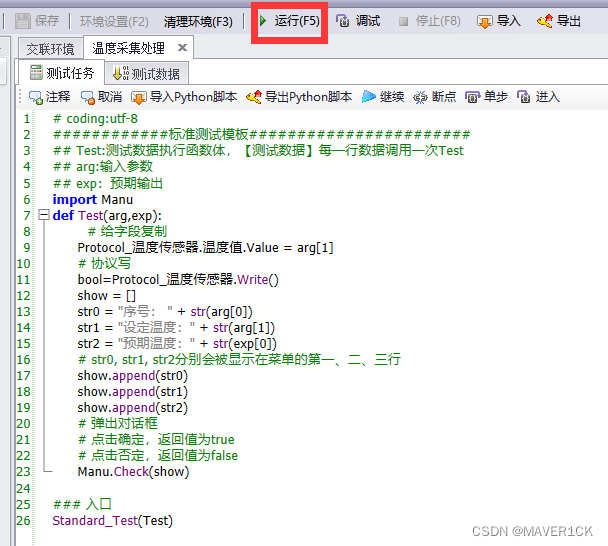Click 'show.append(str2)' line
Image resolution: width=608 pixels, height=546 pixels.
[x=133, y=408]
